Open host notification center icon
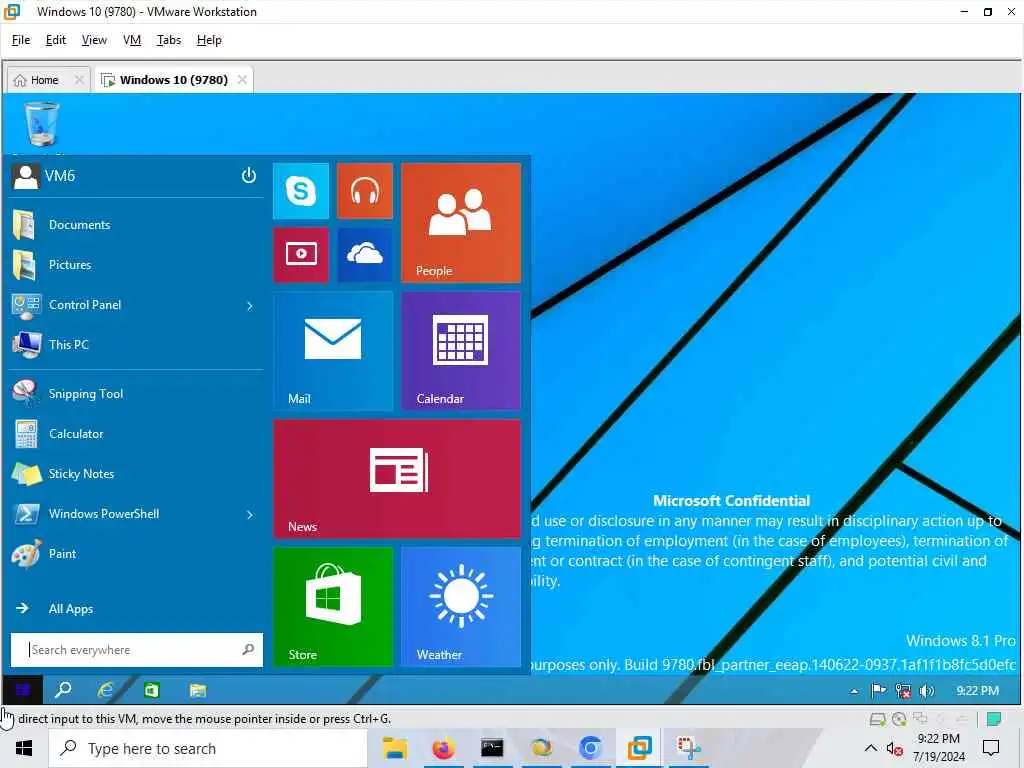 point(991,748)
